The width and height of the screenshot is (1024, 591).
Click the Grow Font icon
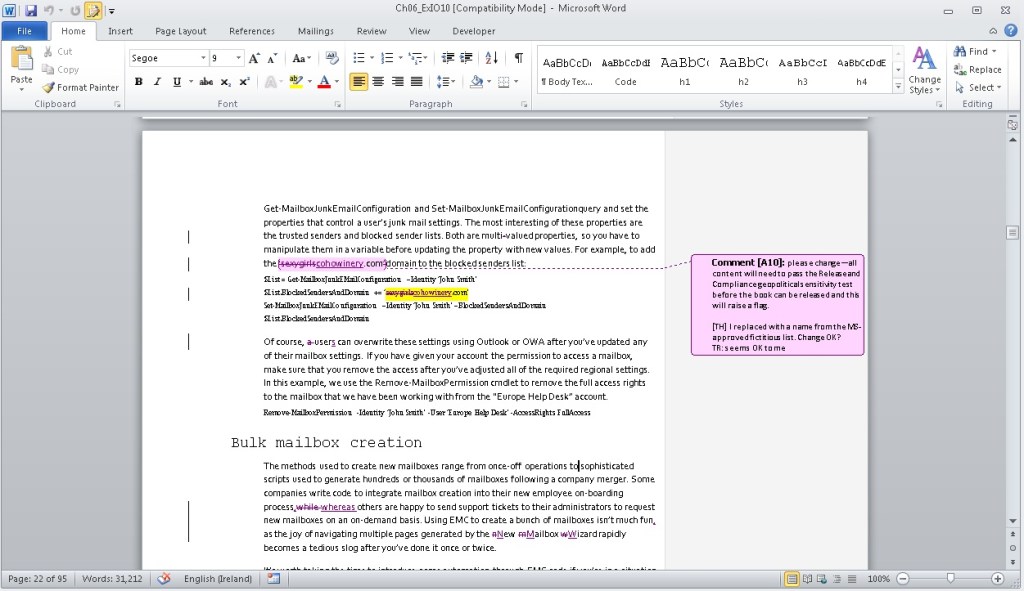(254, 58)
